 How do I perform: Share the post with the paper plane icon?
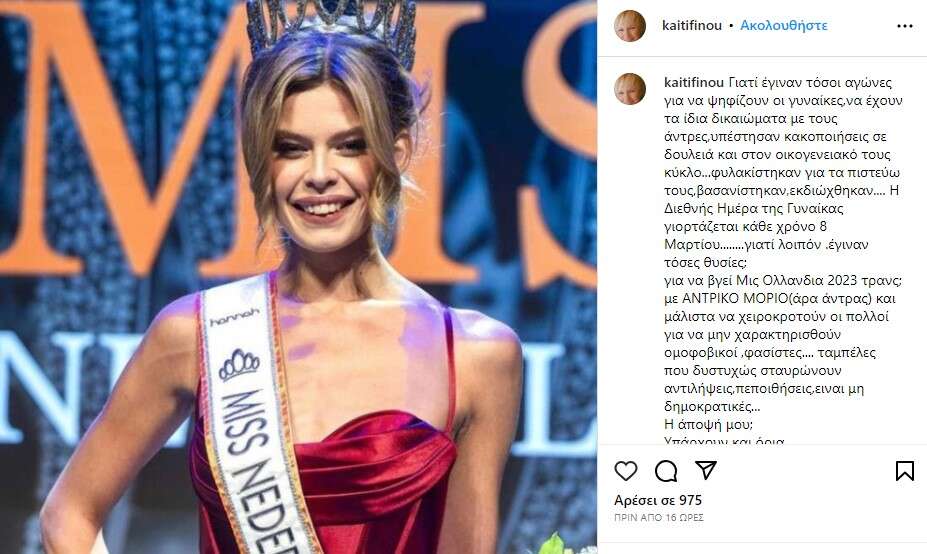pos(706,470)
